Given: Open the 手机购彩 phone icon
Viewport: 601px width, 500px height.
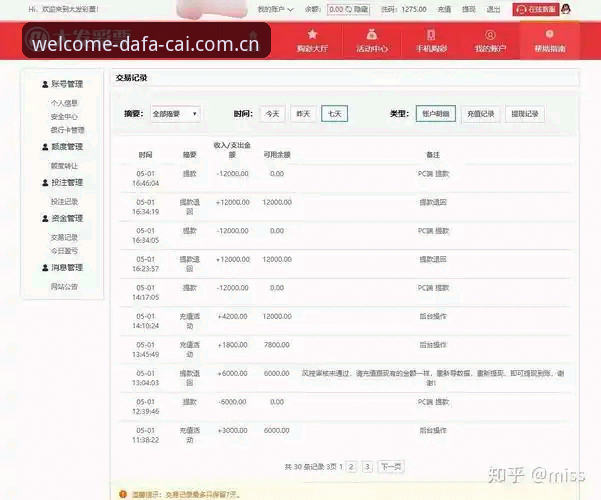Looking at the screenshot, I should pos(431,35).
